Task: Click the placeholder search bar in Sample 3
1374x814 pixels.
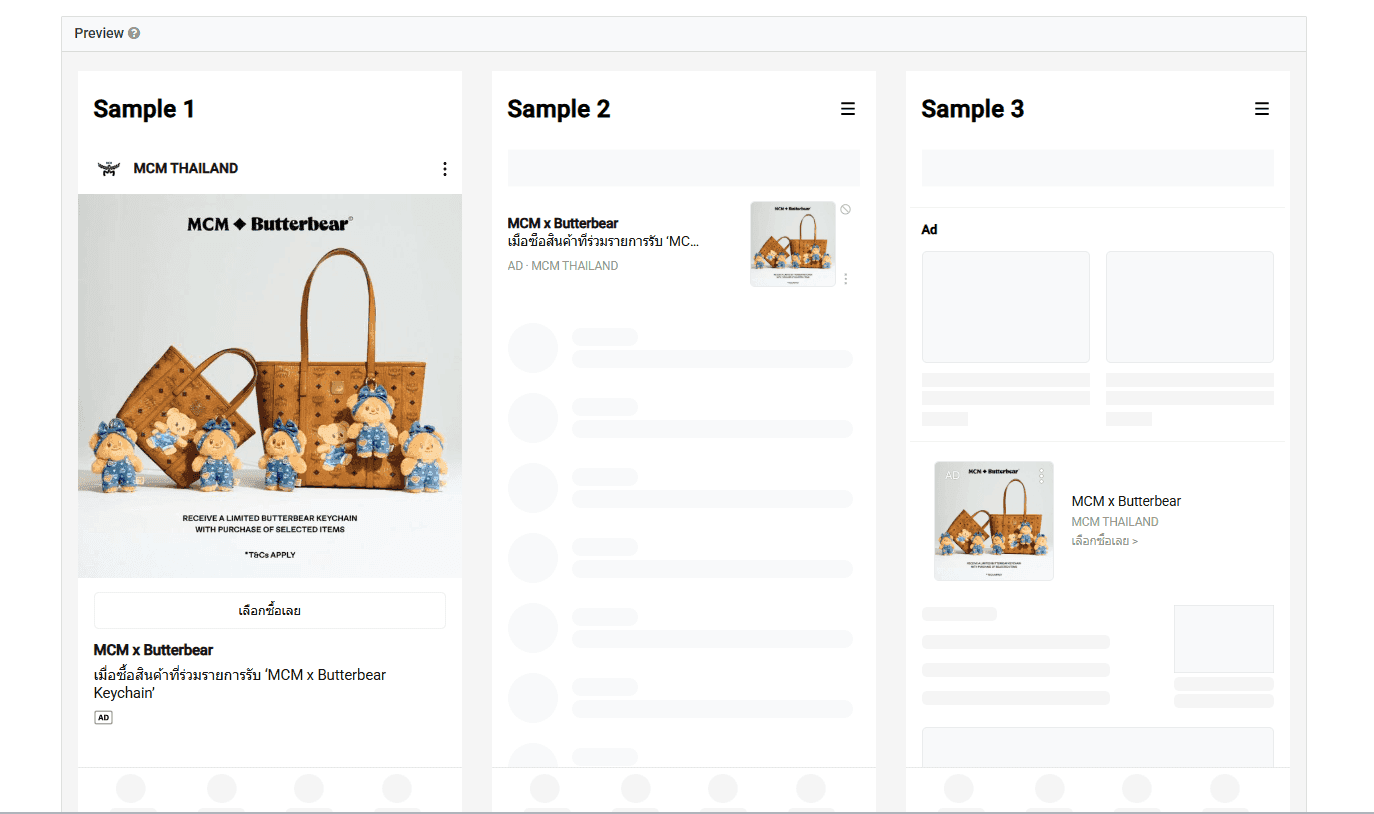Action: point(1098,168)
